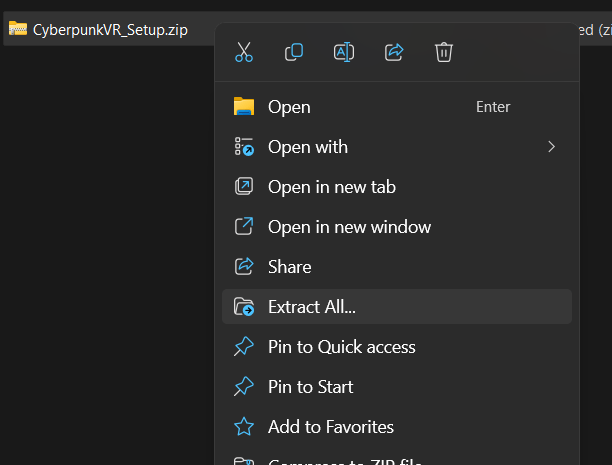Screen dimensions: 612x465
Task: Click the Rename icon in the menu's top row
Action: (x=344, y=52)
